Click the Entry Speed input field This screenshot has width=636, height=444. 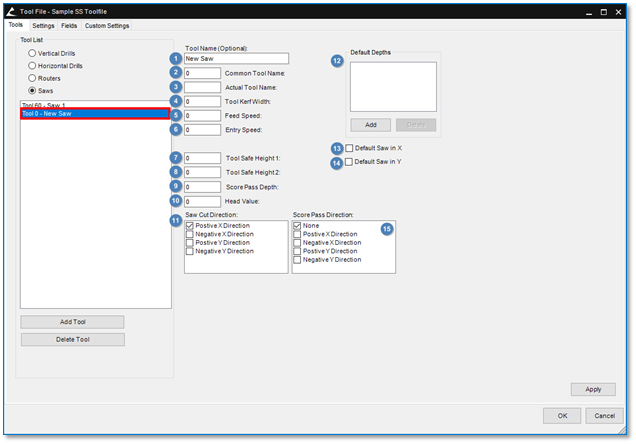click(x=202, y=130)
